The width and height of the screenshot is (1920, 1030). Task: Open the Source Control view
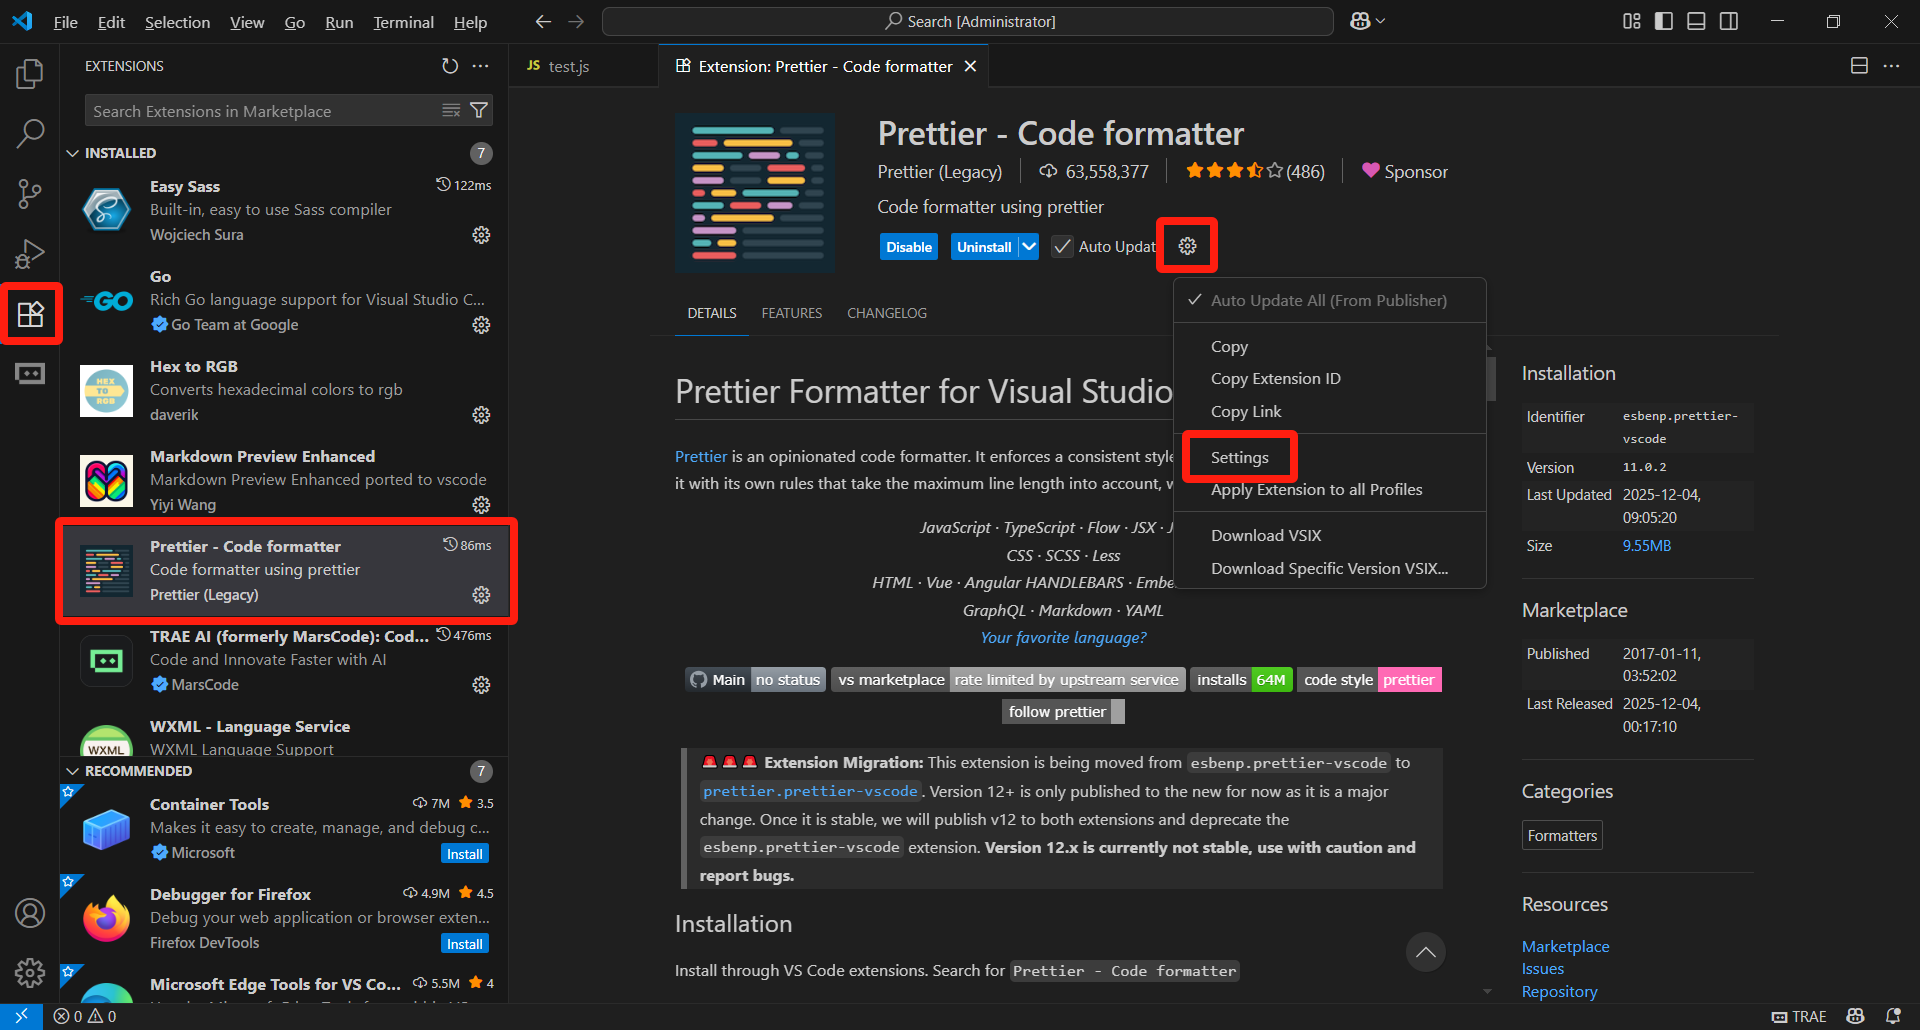(30, 193)
